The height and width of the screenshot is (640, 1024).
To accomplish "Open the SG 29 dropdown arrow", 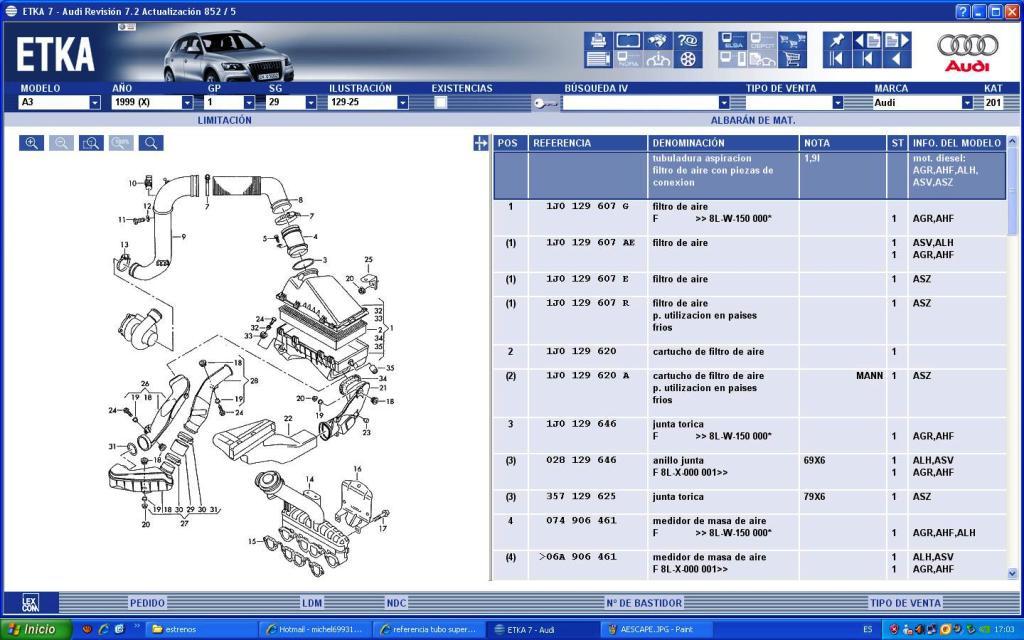I will click(x=311, y=103).
